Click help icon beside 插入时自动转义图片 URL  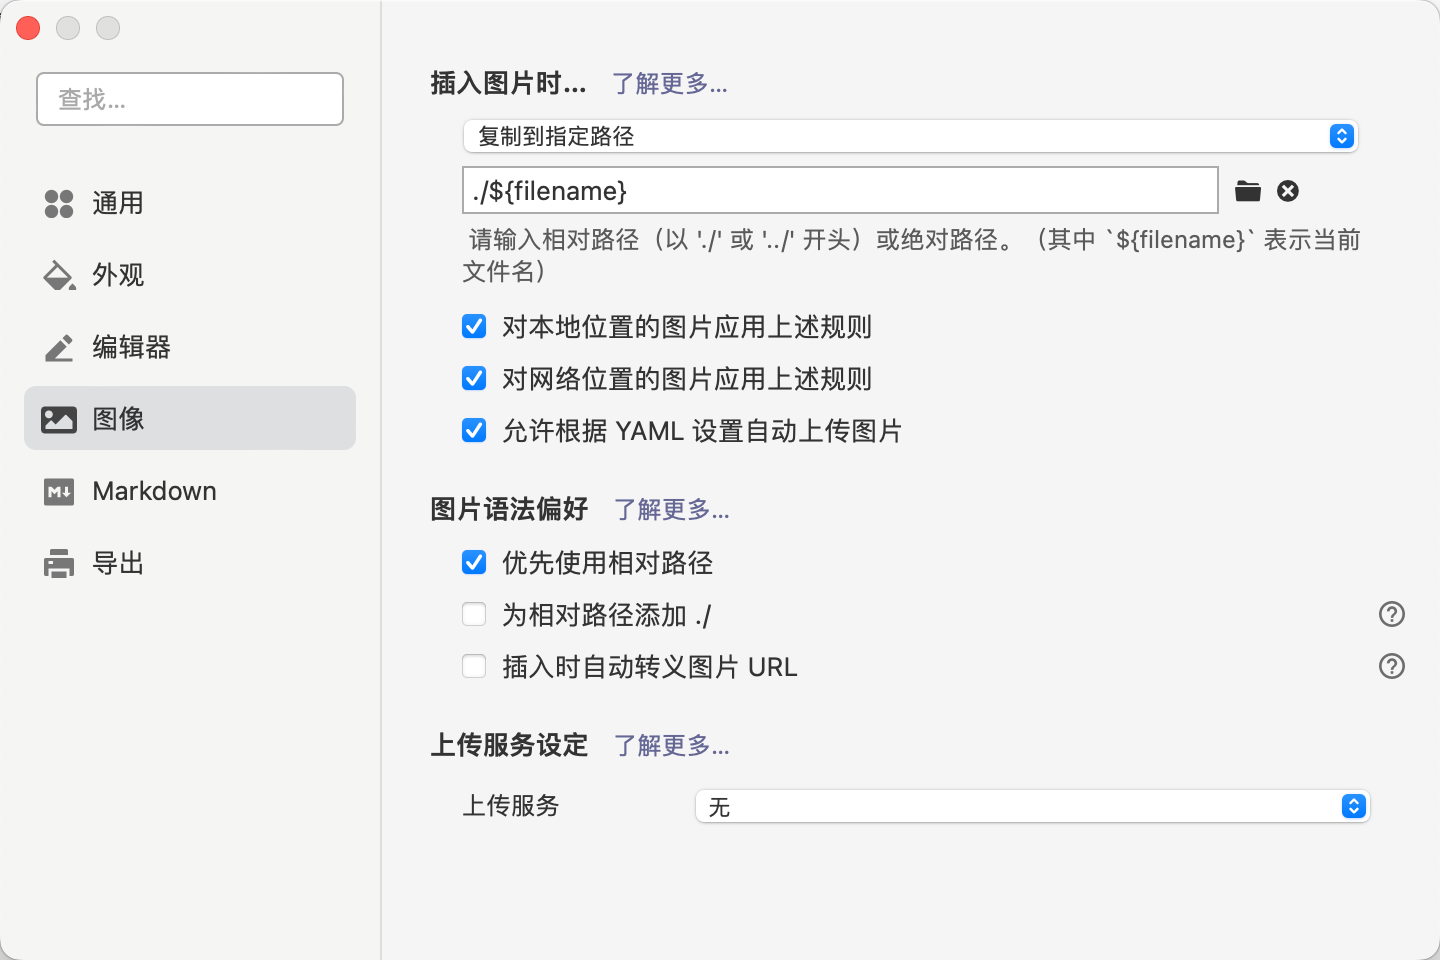coord(1391,666)
